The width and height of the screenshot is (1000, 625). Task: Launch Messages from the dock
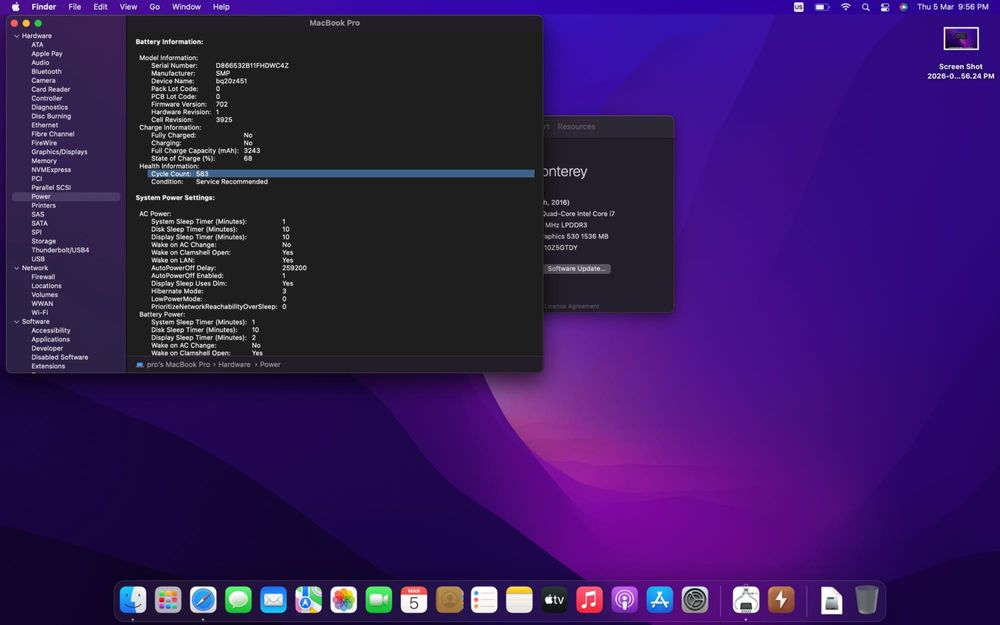pos(238,599)
